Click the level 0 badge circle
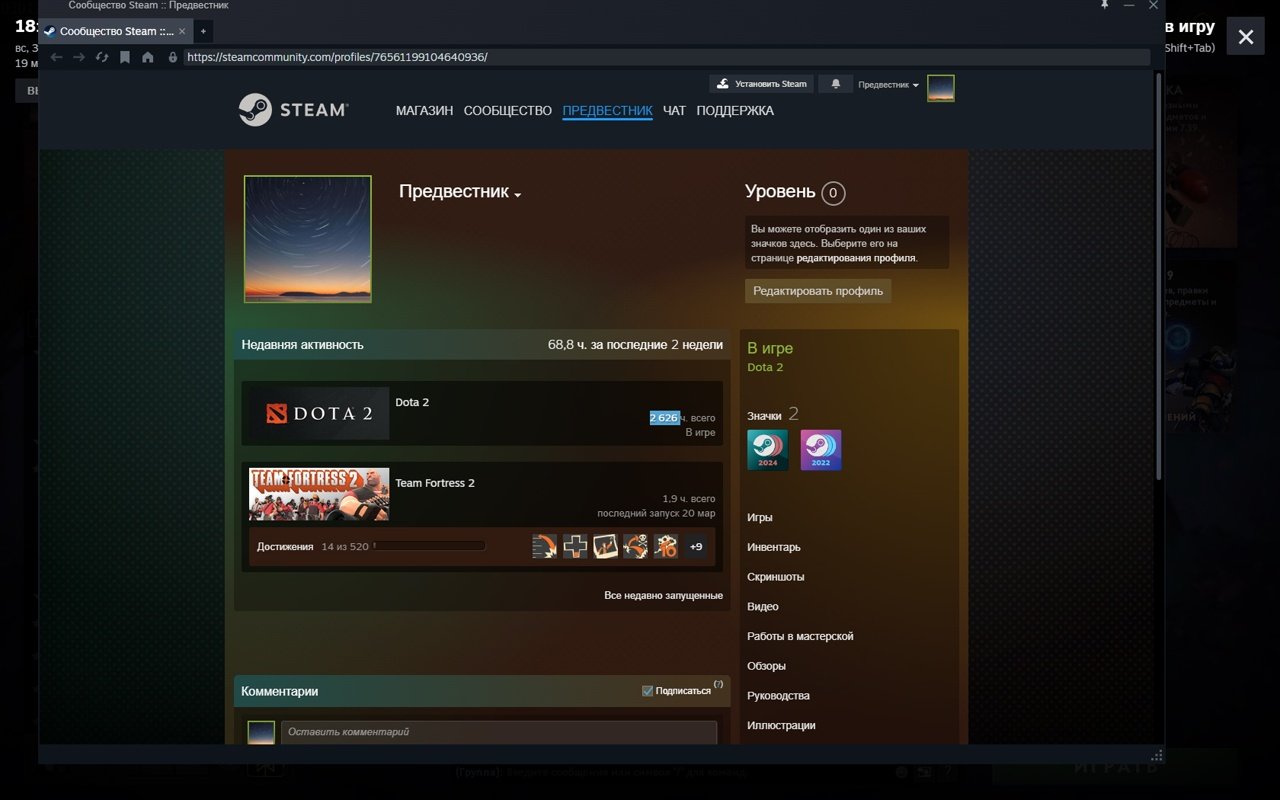Viewport: 1280px width, 800px height. pos(833,193)
